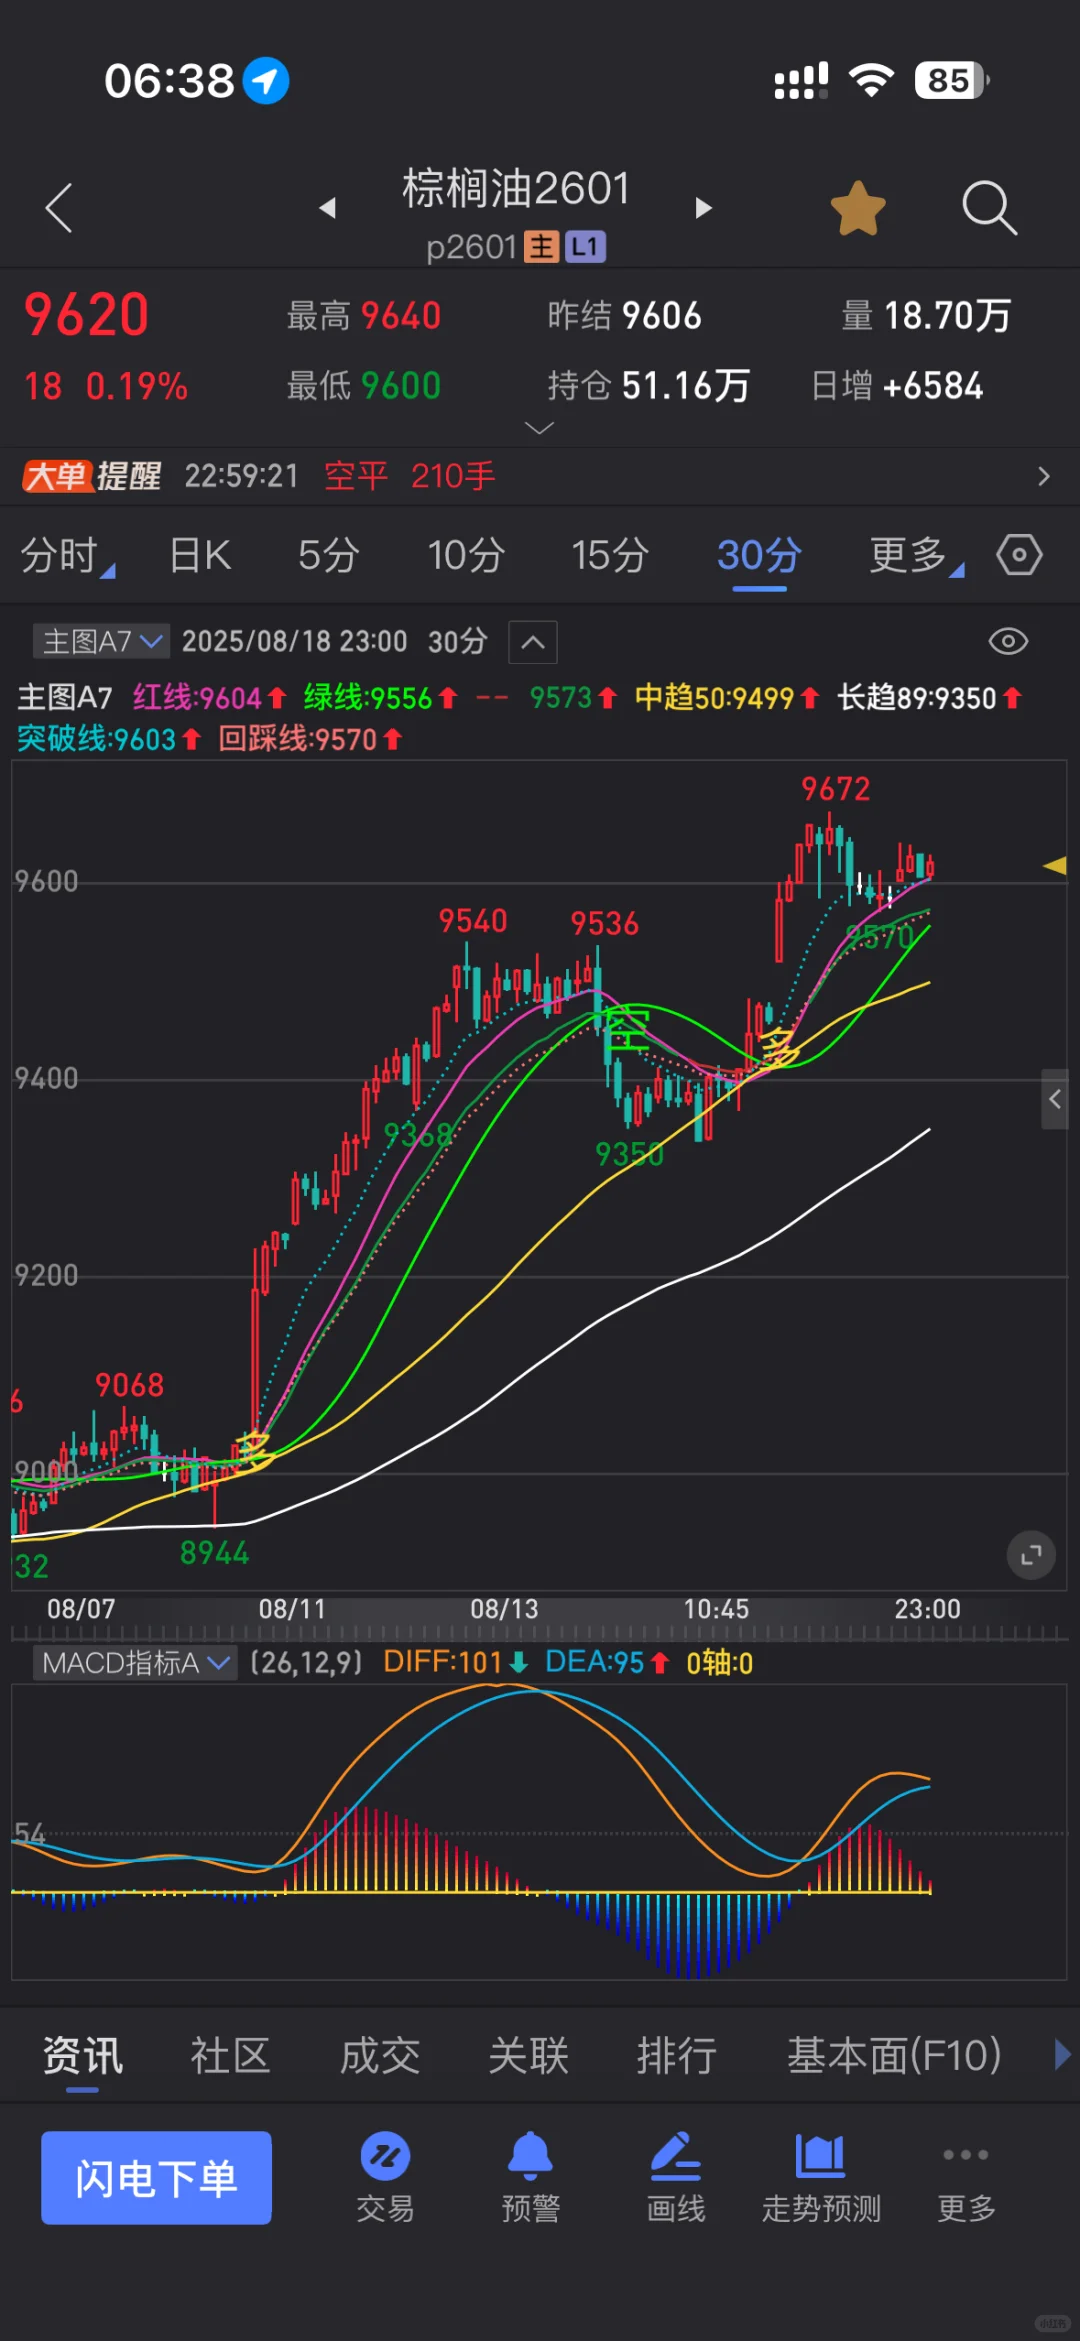
Task: Tap the Wi-Fi status icon
Action: click(871, 80)
